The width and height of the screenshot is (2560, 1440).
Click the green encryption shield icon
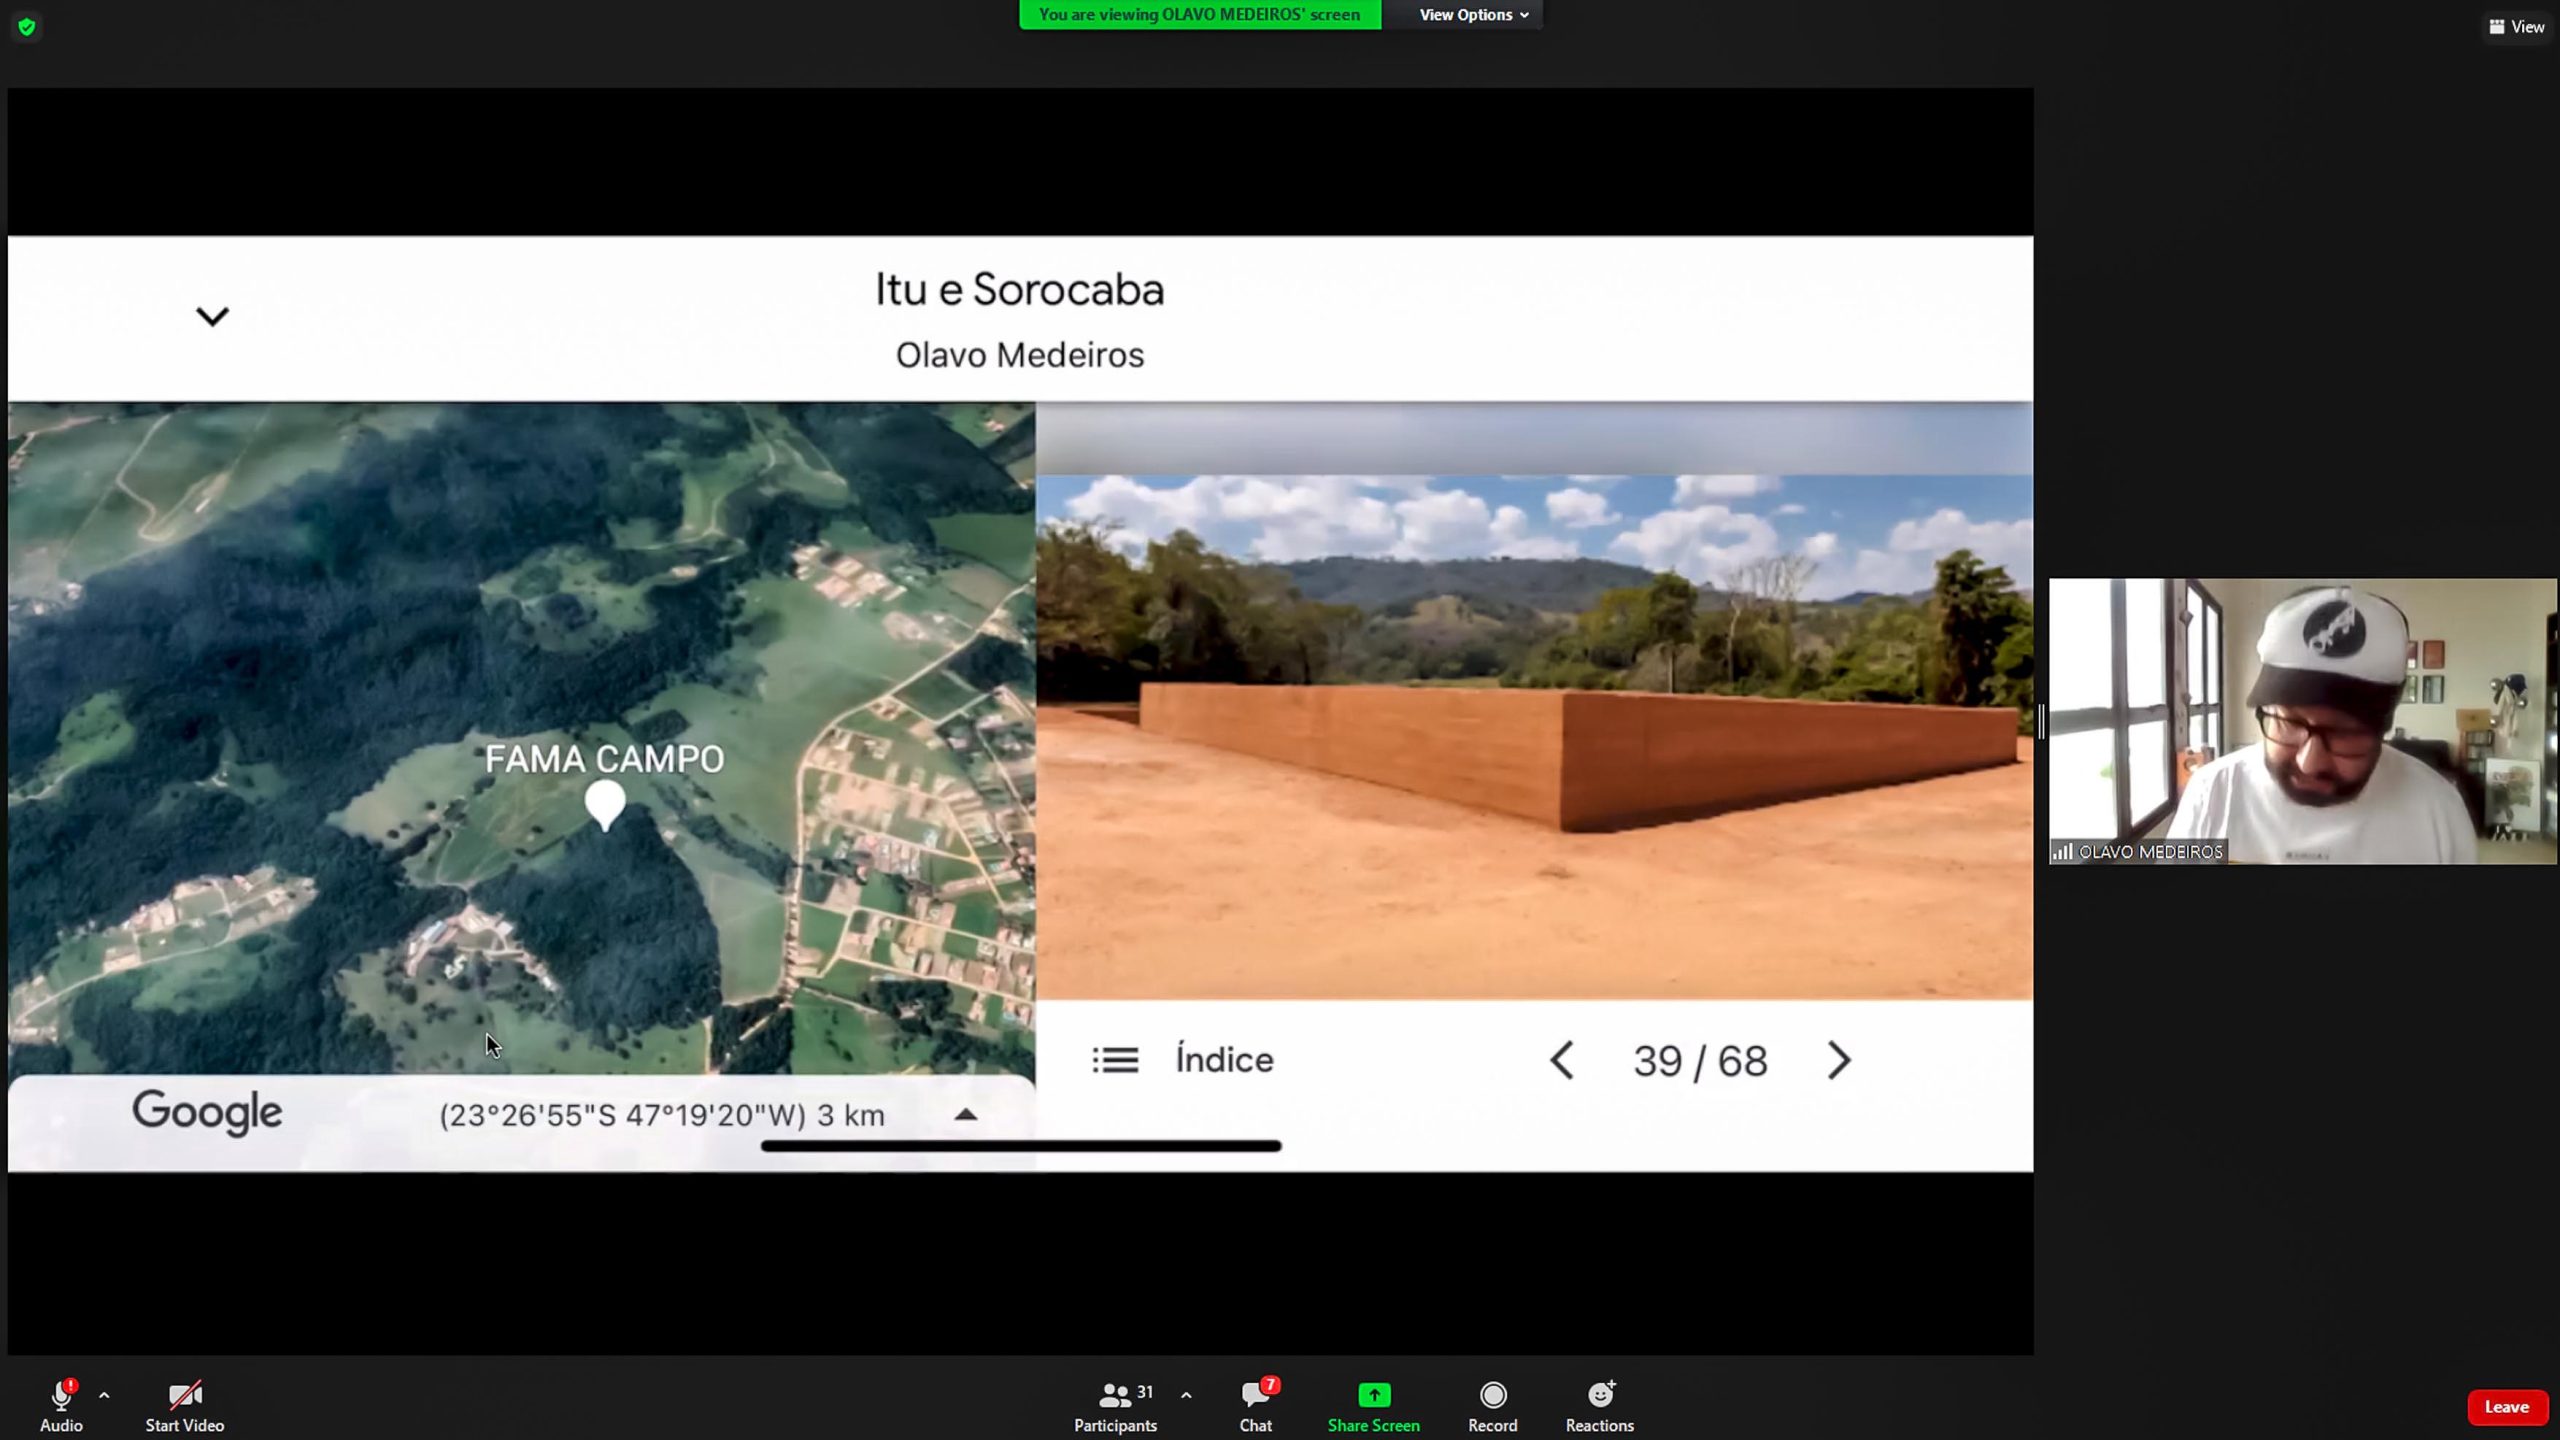27,27
